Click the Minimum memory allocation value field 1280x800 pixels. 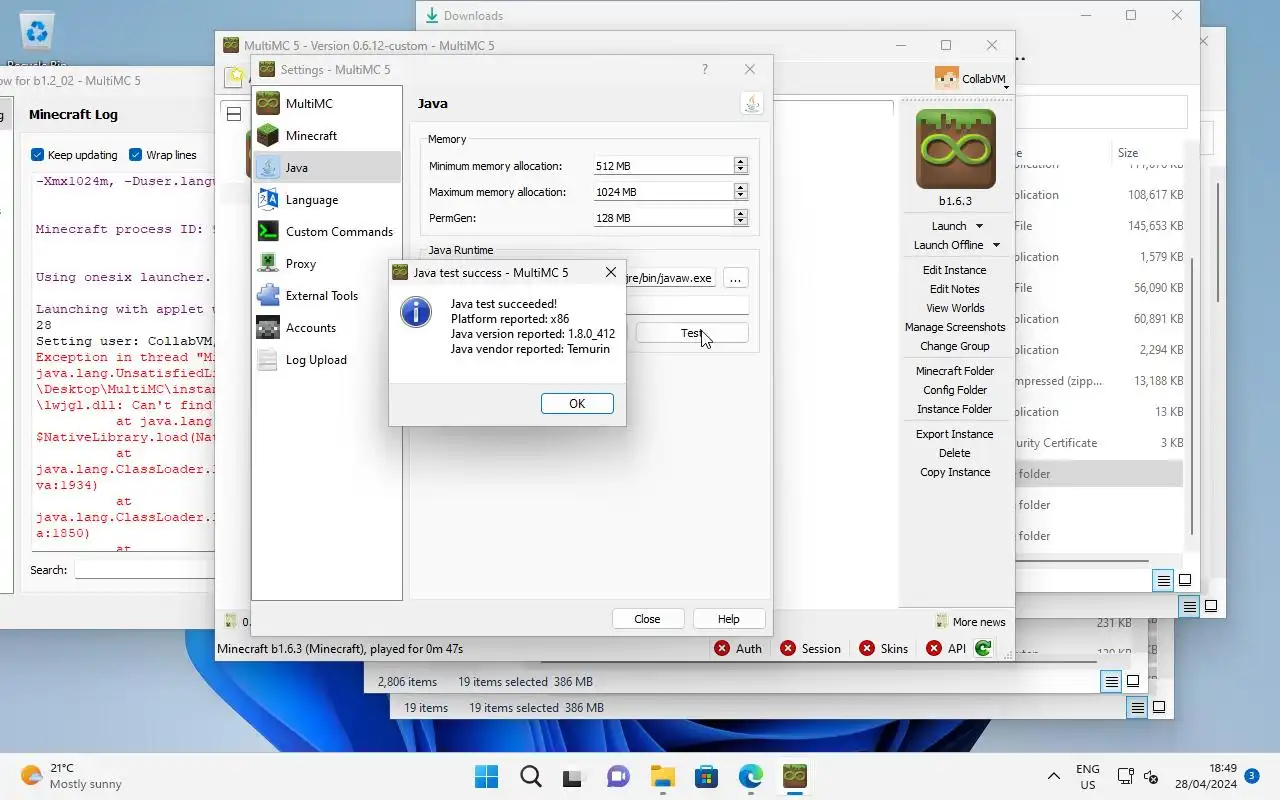coord(663,166)
